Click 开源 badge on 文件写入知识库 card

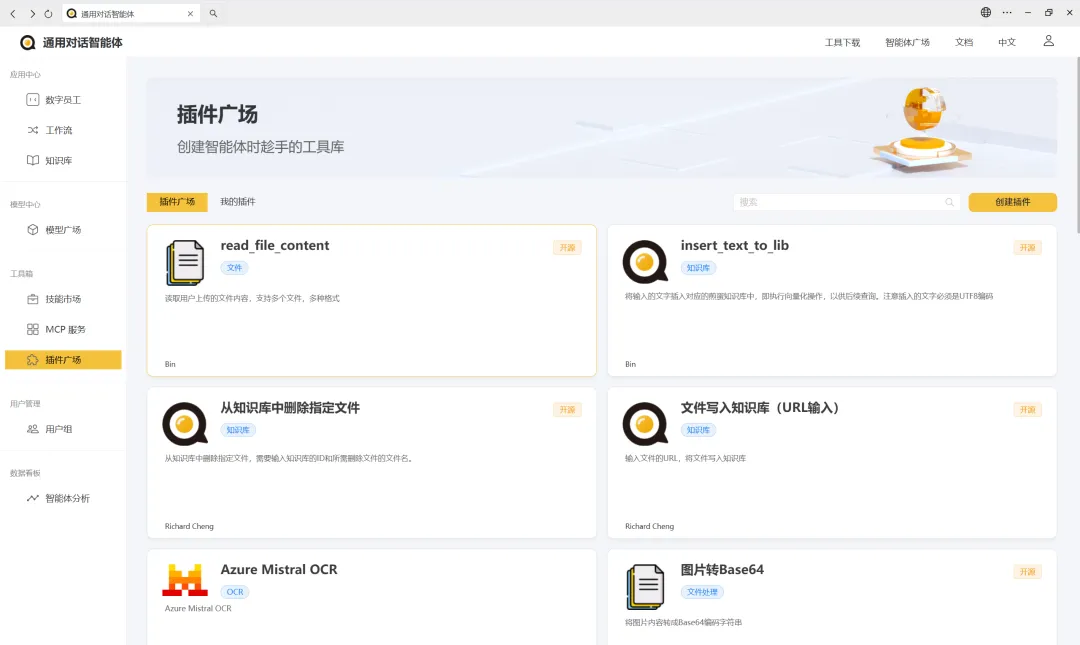click(1027, 409)
